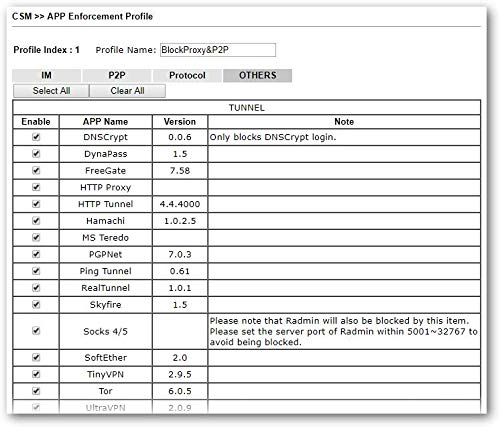Click the HTTP Proxy app name
Screen dimensions: 500x427
coord(105,187)
